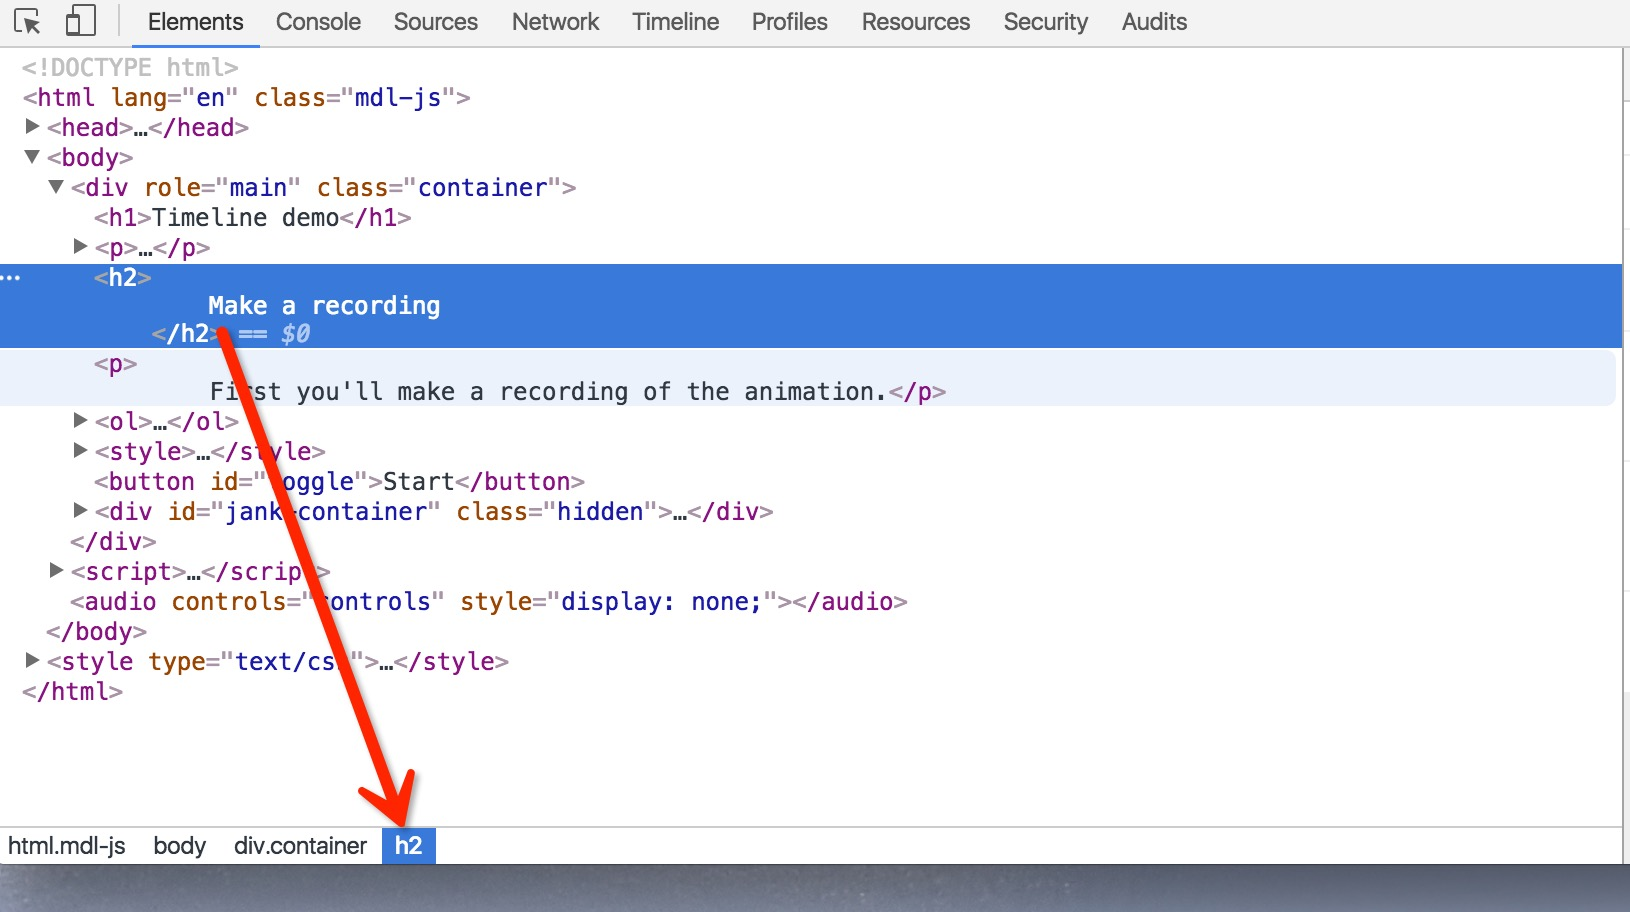Expand the script element node
Screen dimensions: 1630x912
tap(57, 571)
